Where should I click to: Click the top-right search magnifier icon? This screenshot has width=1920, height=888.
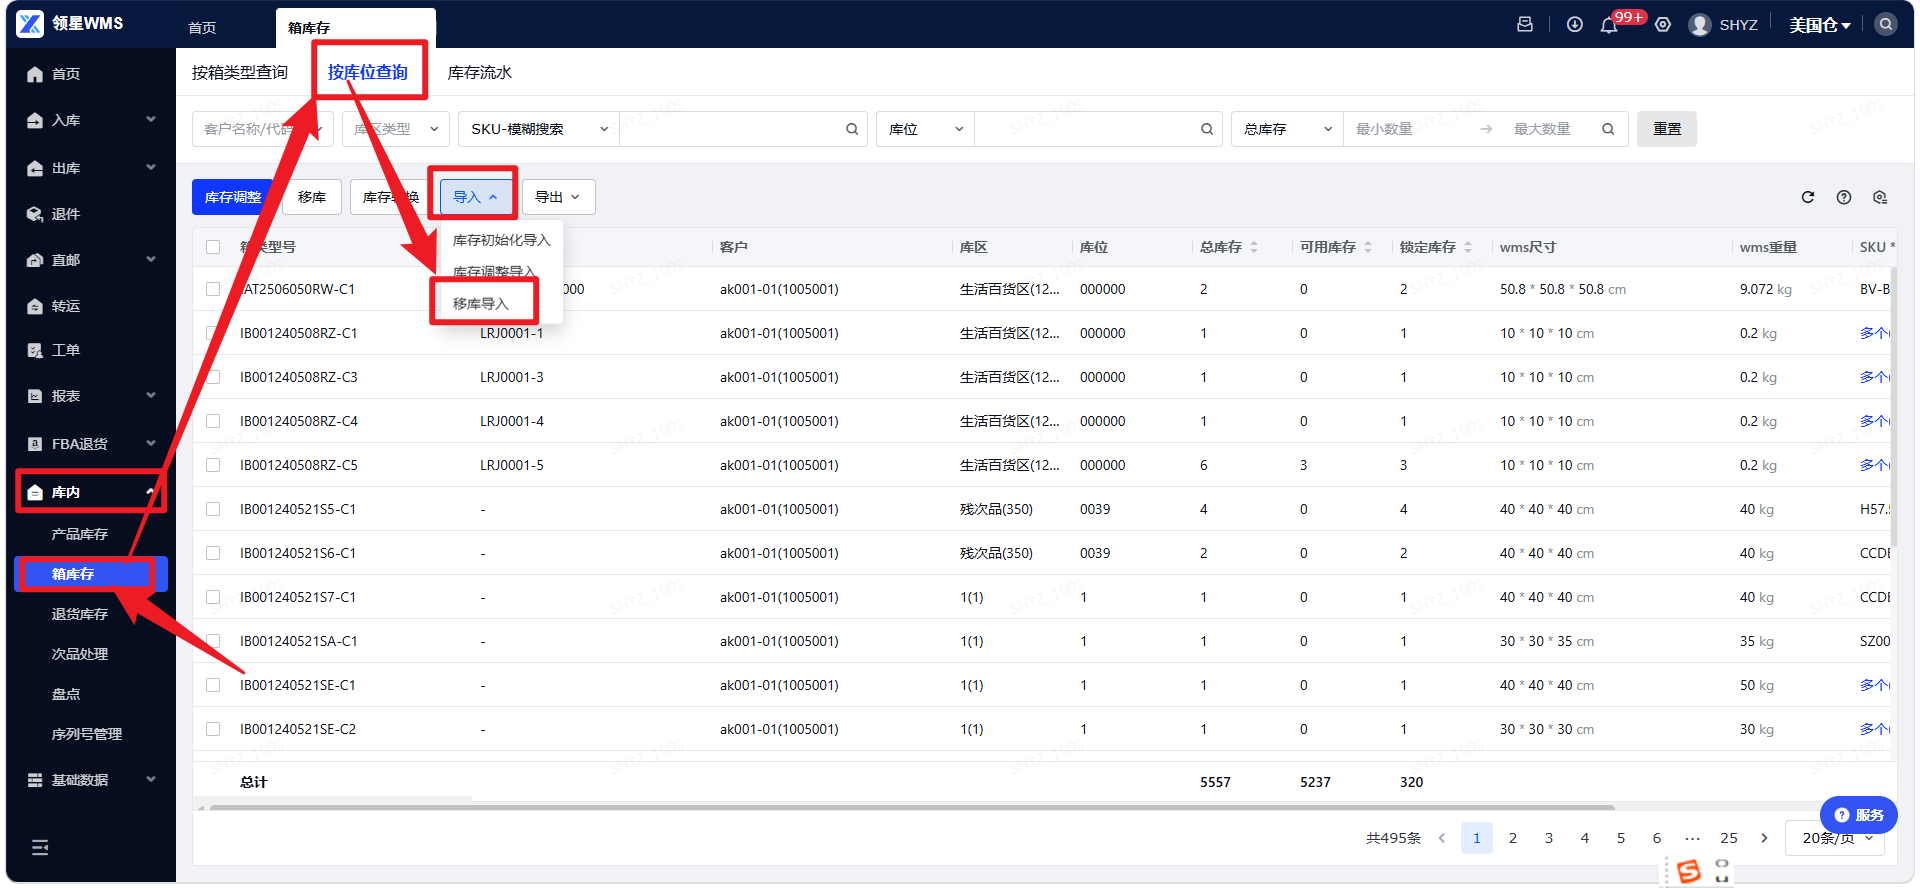point(1886,24)
